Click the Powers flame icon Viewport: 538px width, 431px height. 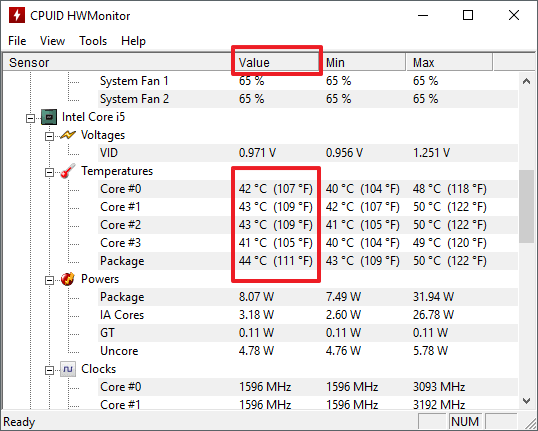coord(68,279)
